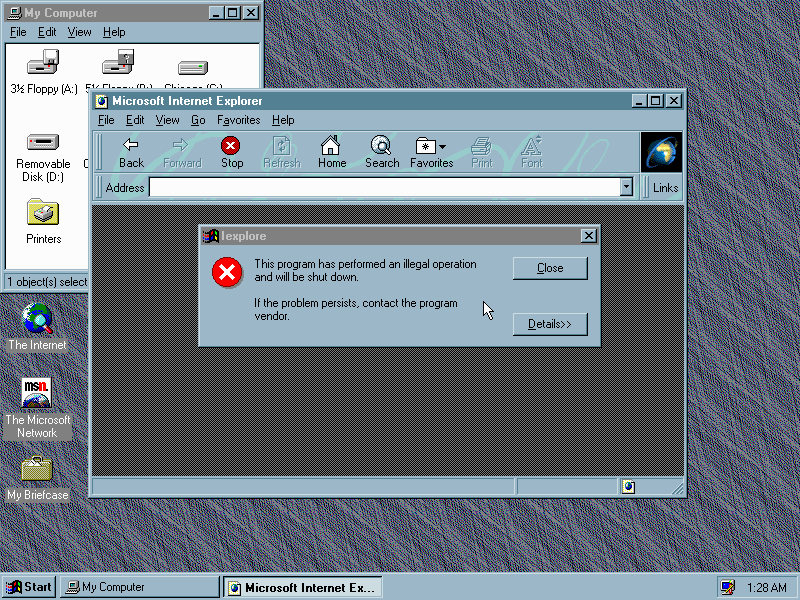Go to Home page icon
The image size is (800, 600).
pyautogui.click(x=331, y=146)
